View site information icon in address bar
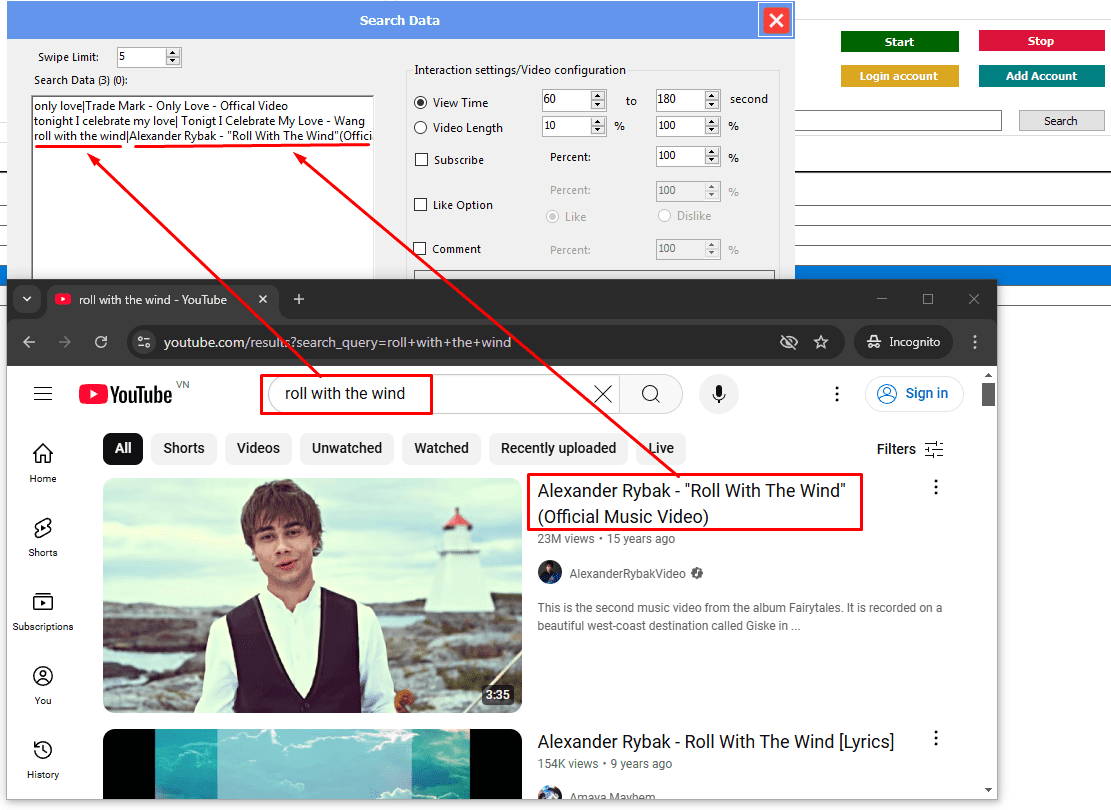1111x810 pixels. click(x=144, y=342)
